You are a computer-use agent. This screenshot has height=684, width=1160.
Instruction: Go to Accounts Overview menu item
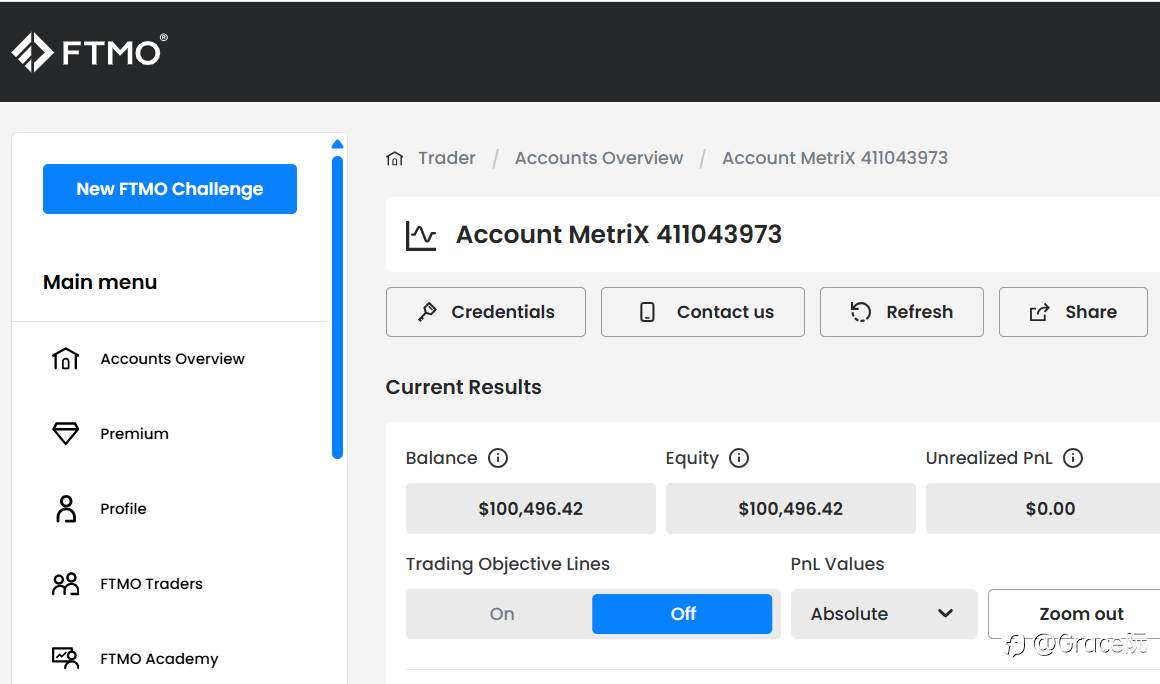coord(172,359)
